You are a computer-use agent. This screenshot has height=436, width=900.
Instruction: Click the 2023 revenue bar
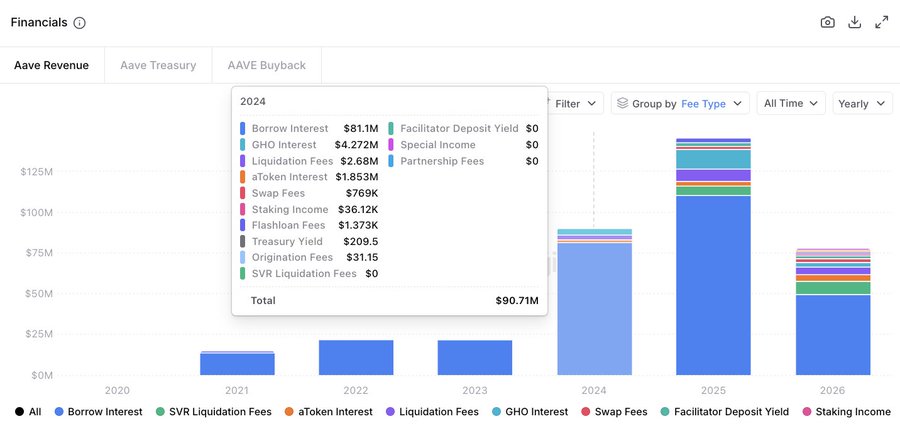tap(475, 357)
